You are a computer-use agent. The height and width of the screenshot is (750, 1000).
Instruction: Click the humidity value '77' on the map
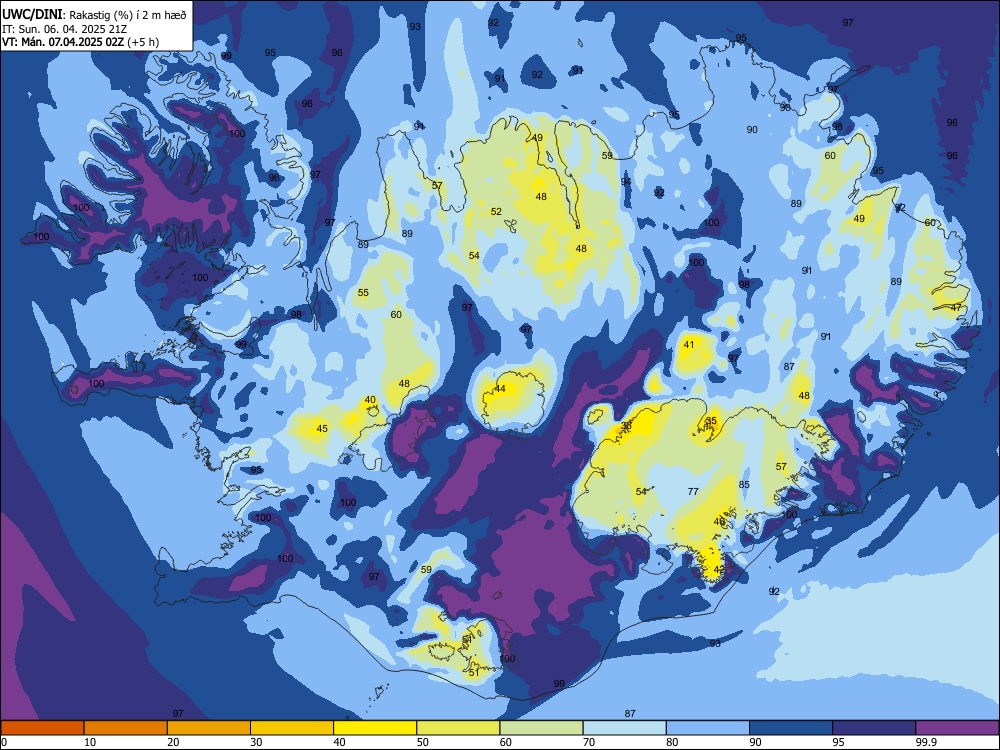point(693,491)
